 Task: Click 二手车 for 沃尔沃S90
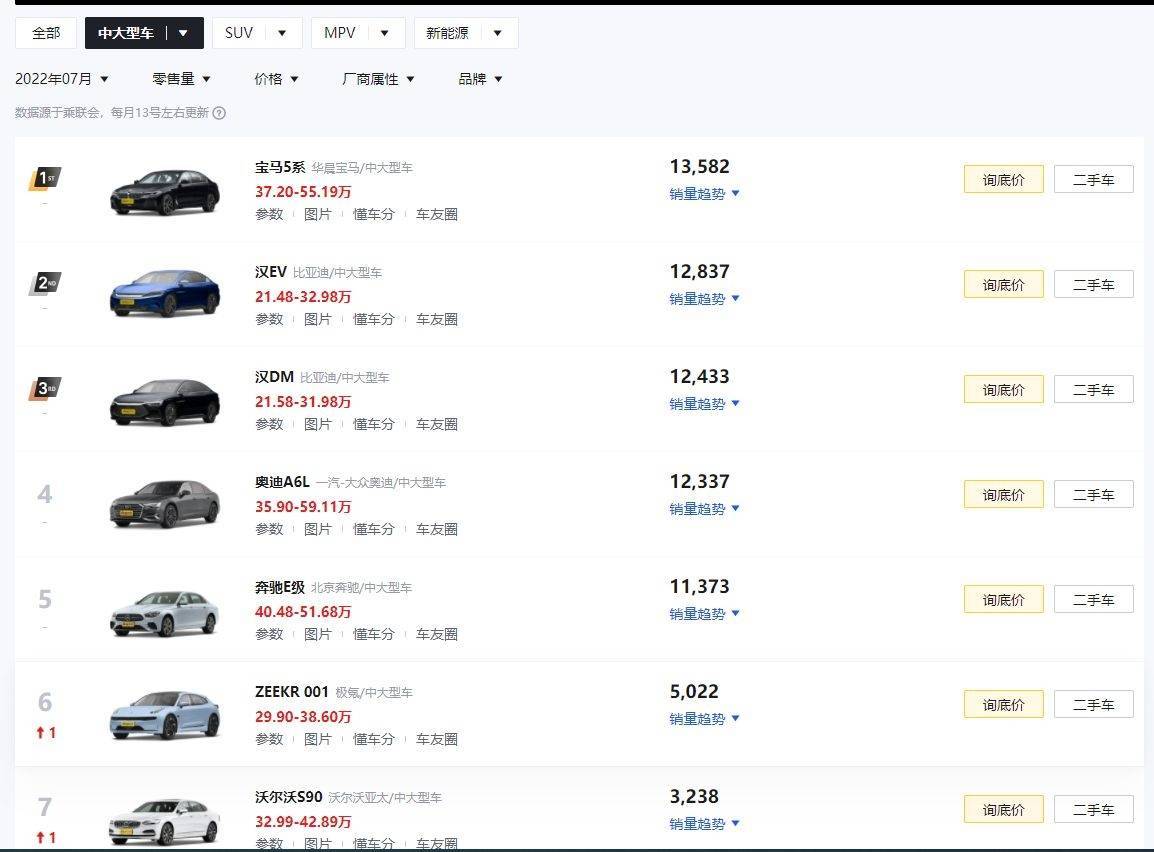tap(1094, 809)
